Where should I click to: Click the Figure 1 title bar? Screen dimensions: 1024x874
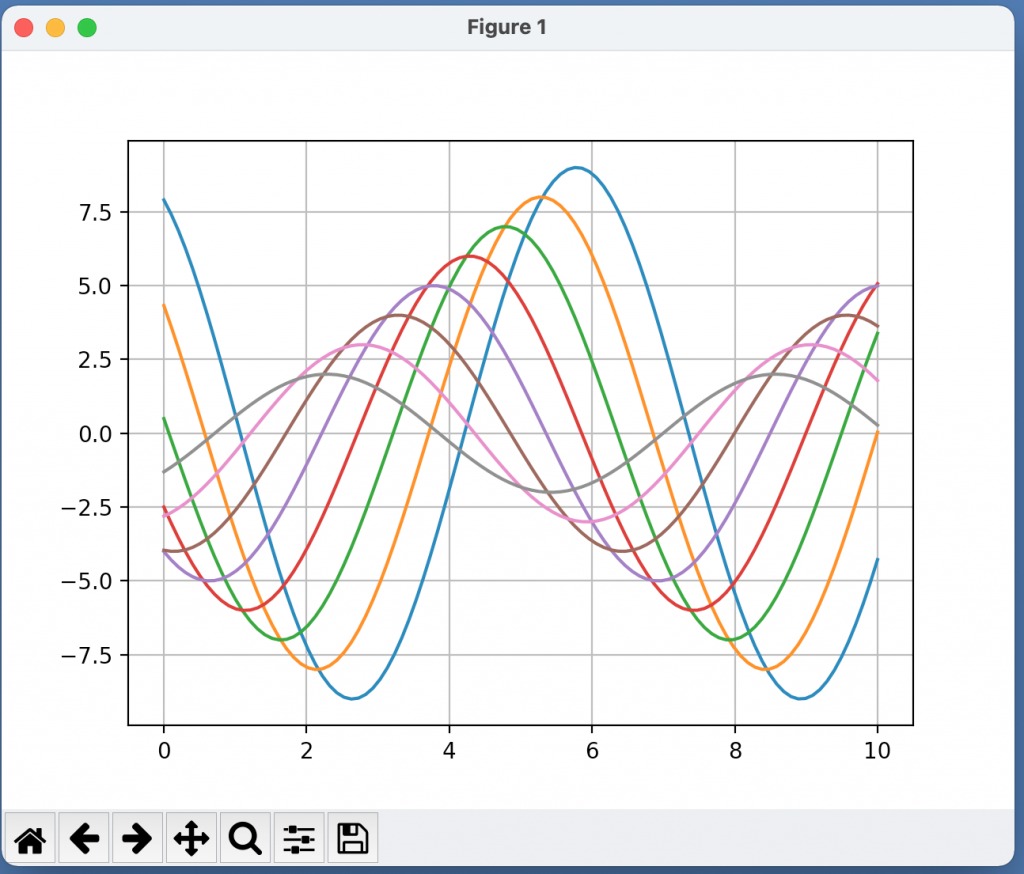click(507, 27)
